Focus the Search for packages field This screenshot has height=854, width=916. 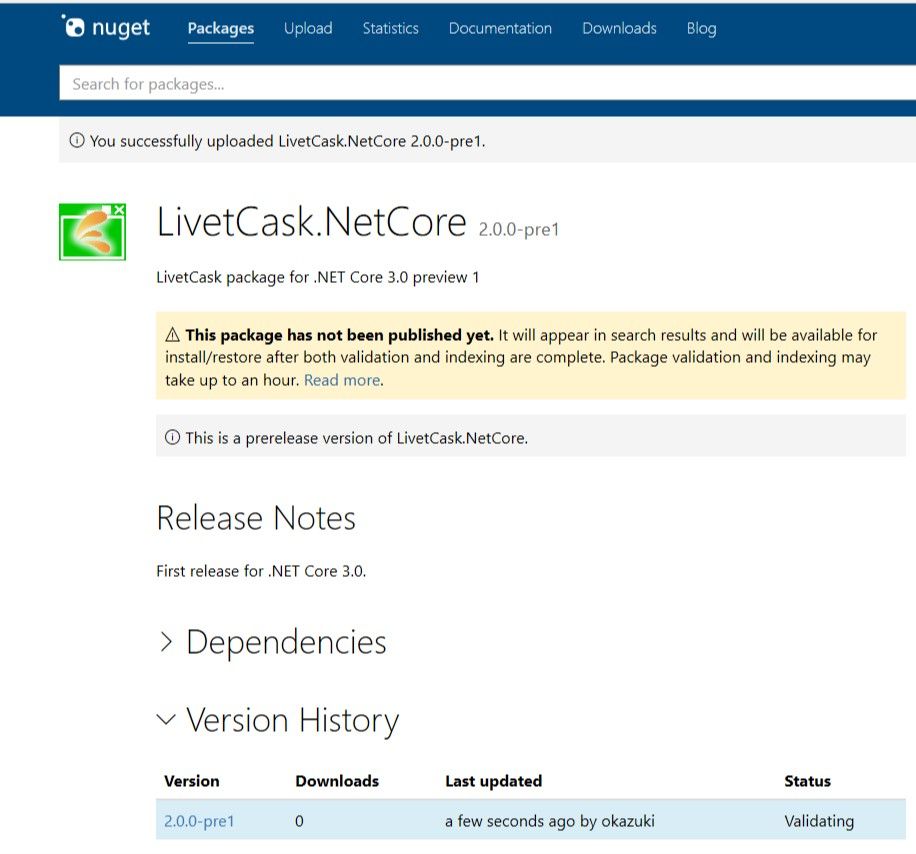tap(487, 84)
